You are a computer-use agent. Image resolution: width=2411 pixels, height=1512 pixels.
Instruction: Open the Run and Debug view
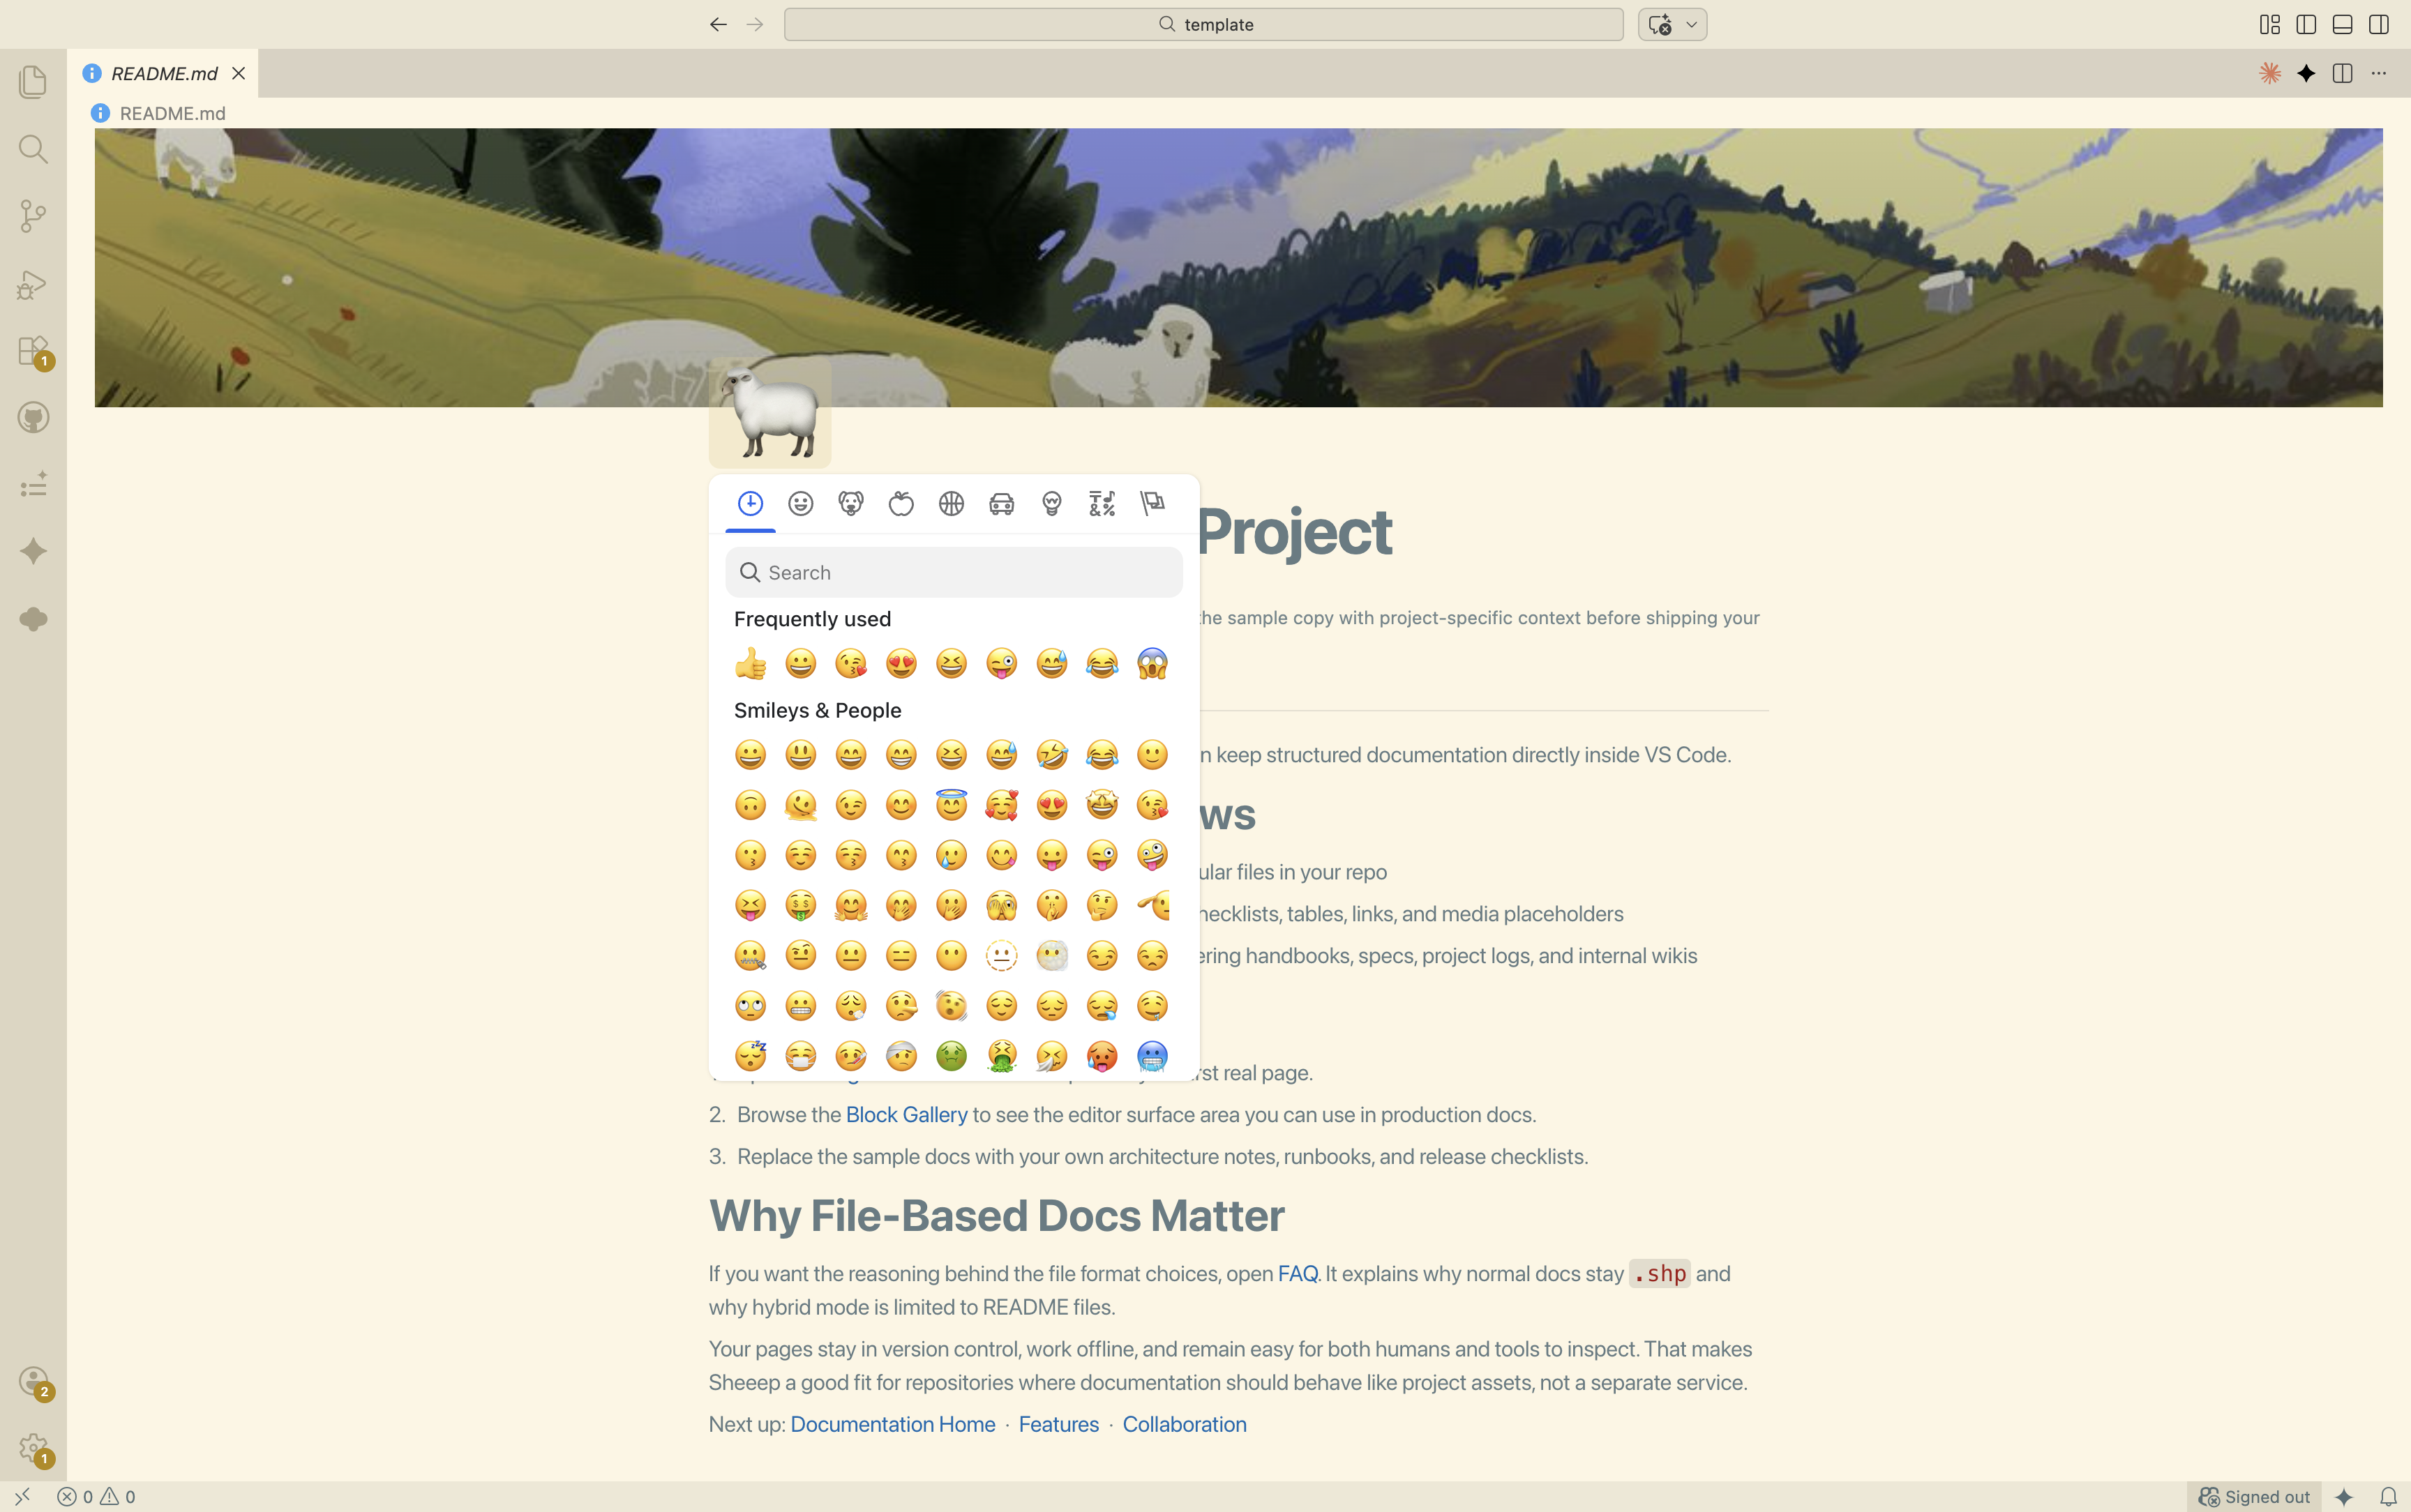pyautogui.click(x=33, y=285)
